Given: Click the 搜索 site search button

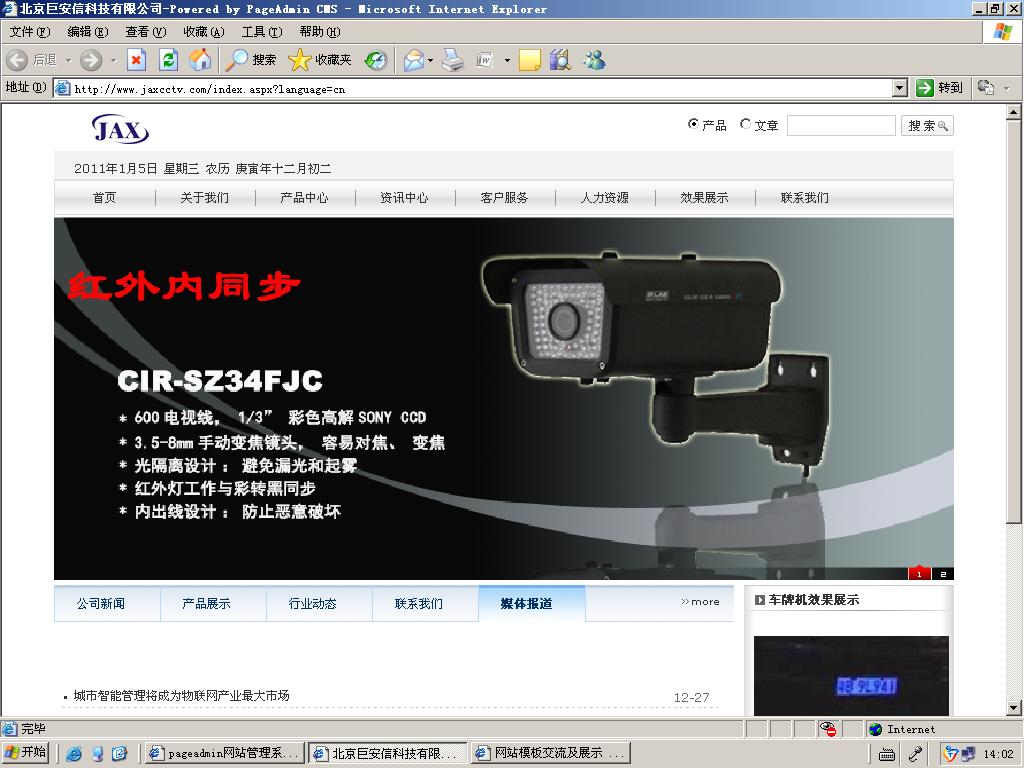Looking at the screenshot, I should (x=927, y=125).
